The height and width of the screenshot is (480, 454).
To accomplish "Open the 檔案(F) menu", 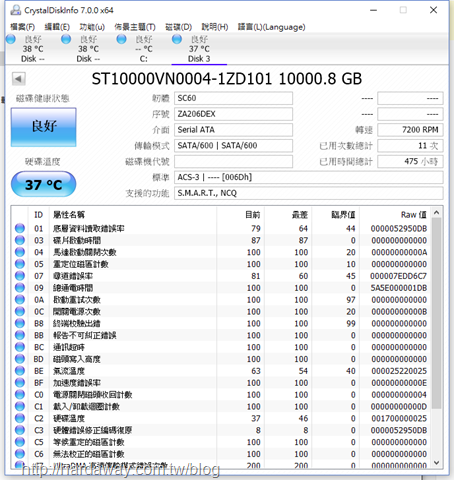I will (23, 27).
